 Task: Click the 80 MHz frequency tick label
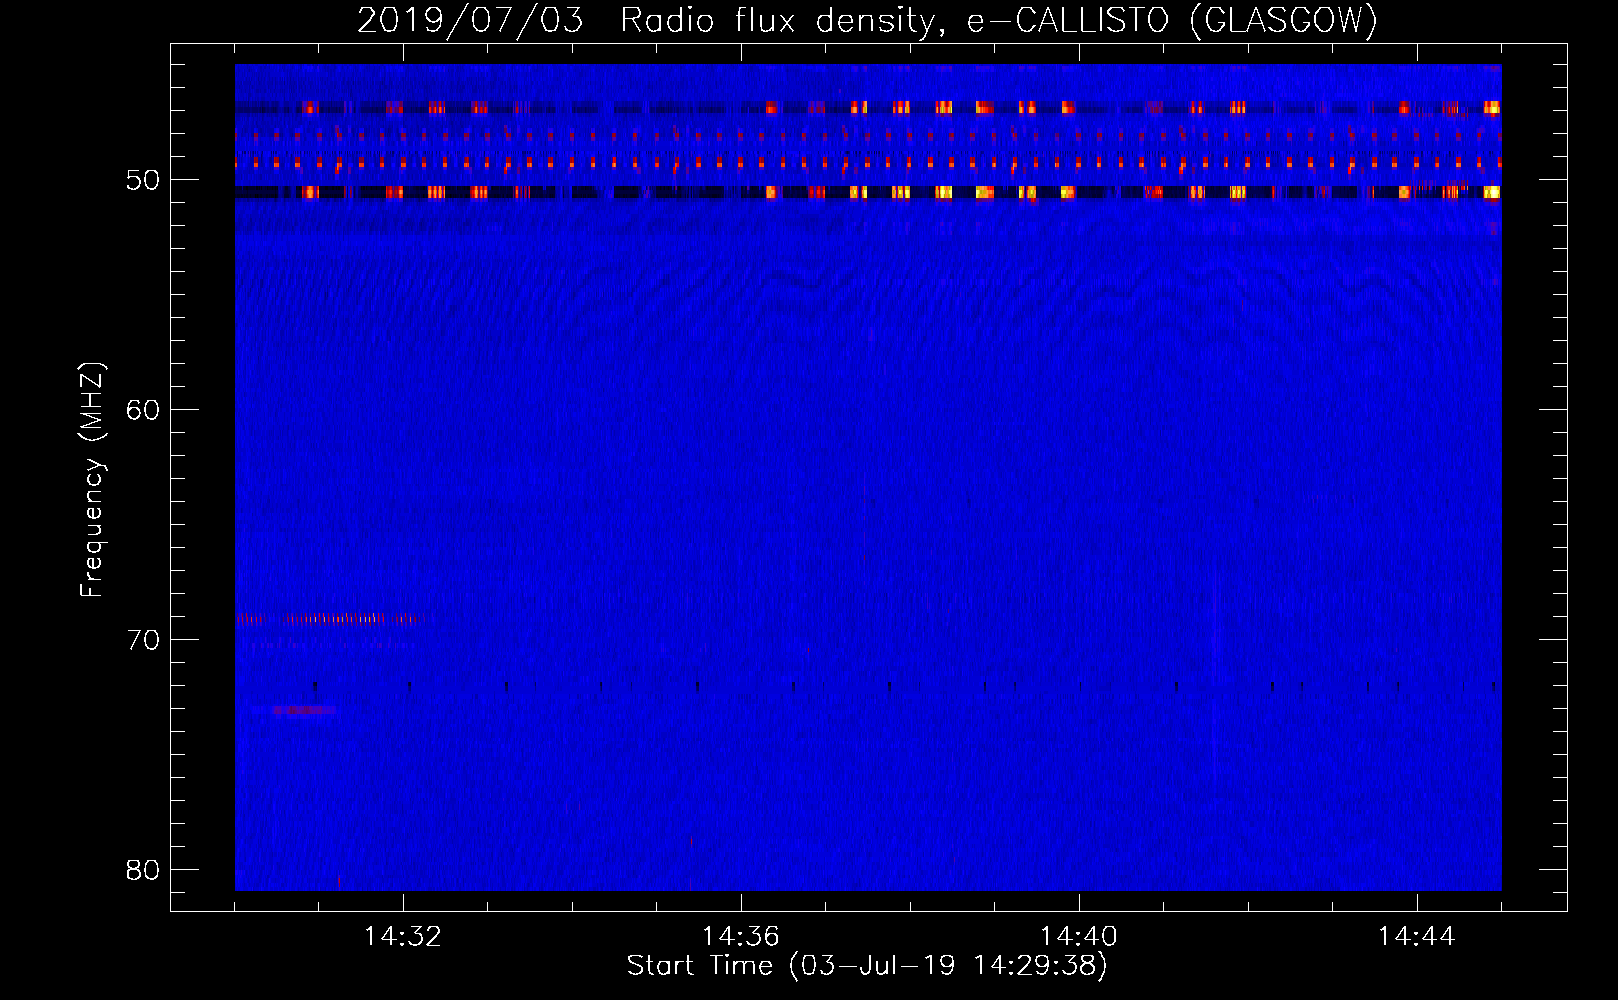click(143, 870)
